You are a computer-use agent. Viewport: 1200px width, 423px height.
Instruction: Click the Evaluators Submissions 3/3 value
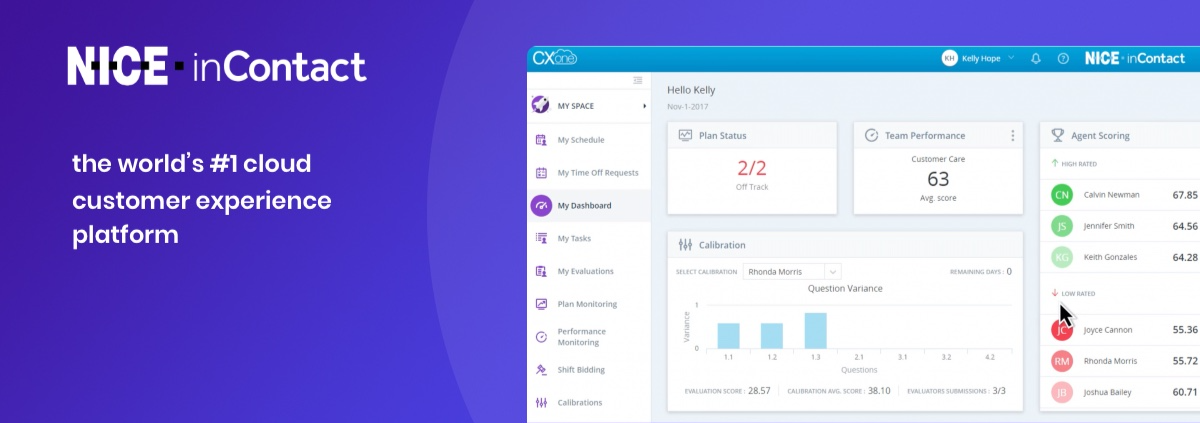pos(999,391)
